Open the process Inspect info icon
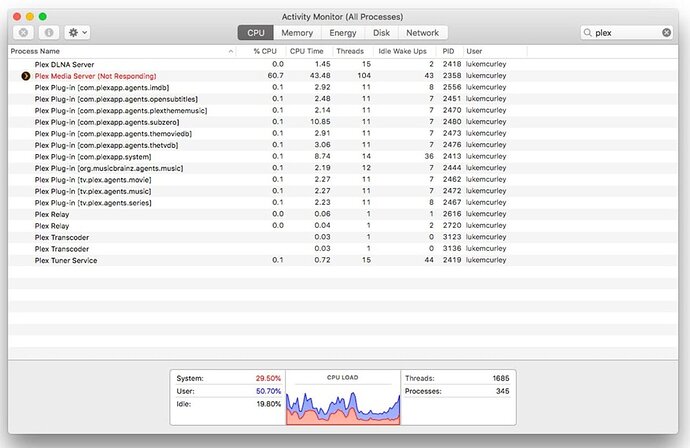The image size is (690, 448). [49, 33]
